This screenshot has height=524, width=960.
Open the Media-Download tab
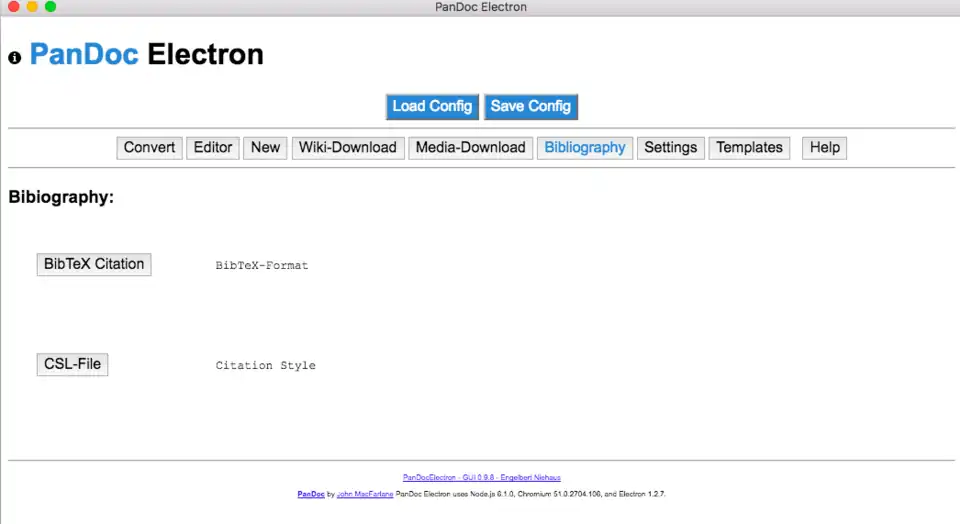pyautogui.click(x=470, y=148)
